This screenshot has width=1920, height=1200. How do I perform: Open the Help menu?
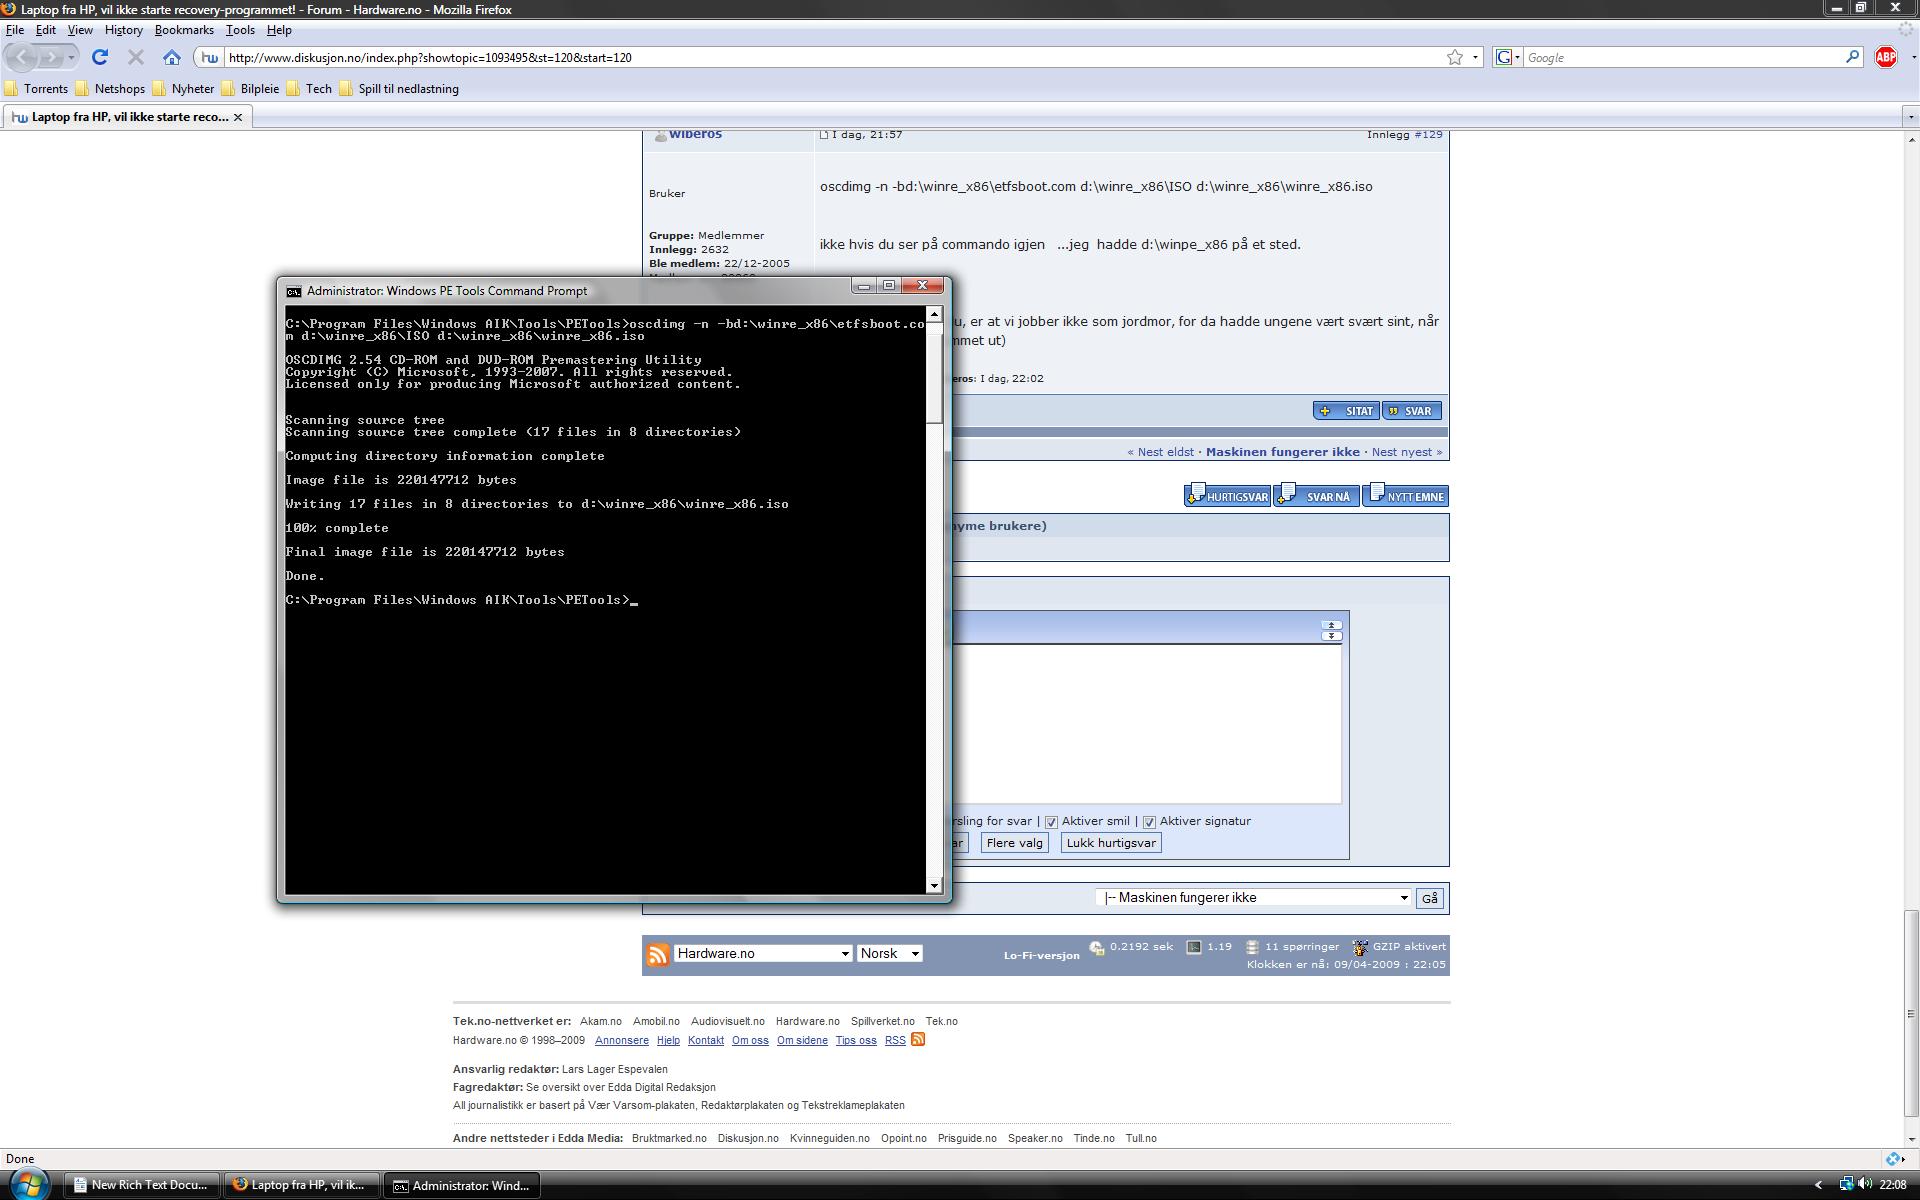click(279, 30)
